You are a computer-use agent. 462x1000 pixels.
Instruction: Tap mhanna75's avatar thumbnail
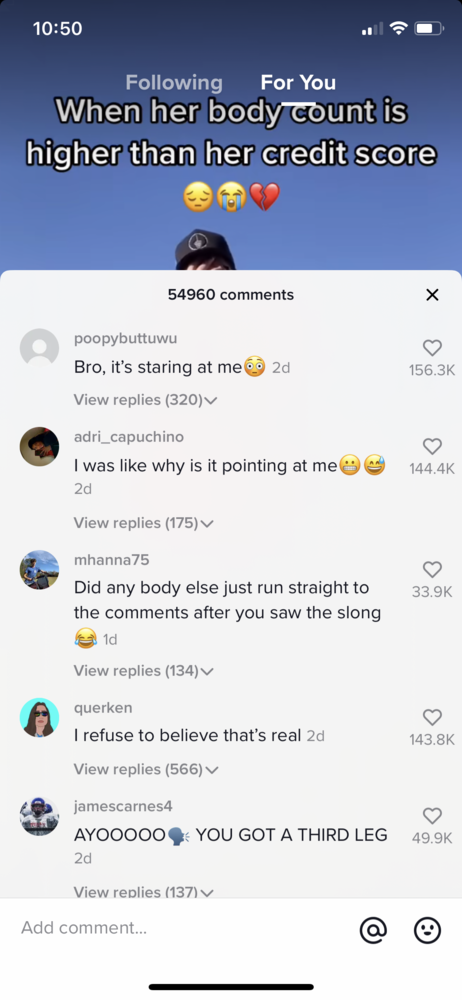pyautogui.click(x=40, y=570)
